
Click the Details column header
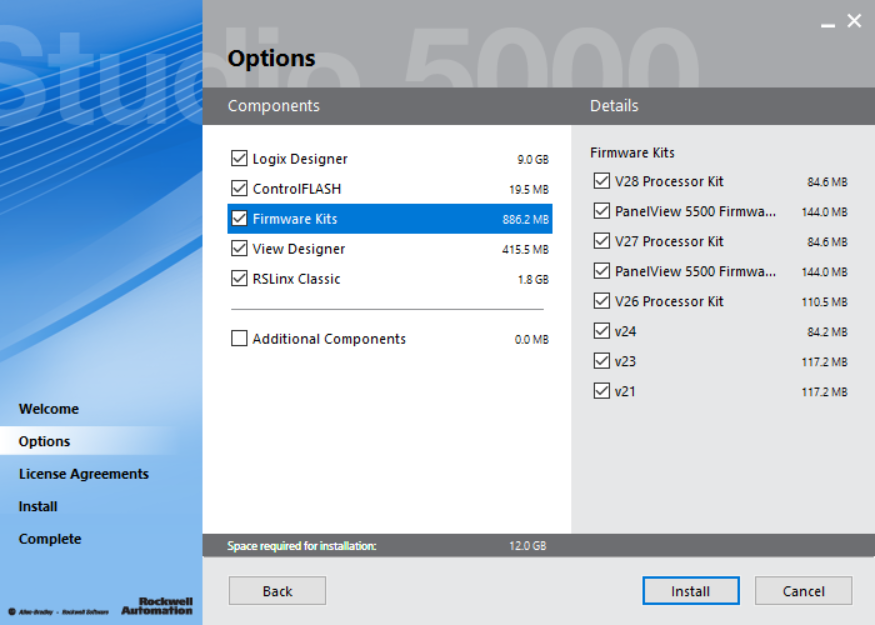614,105
